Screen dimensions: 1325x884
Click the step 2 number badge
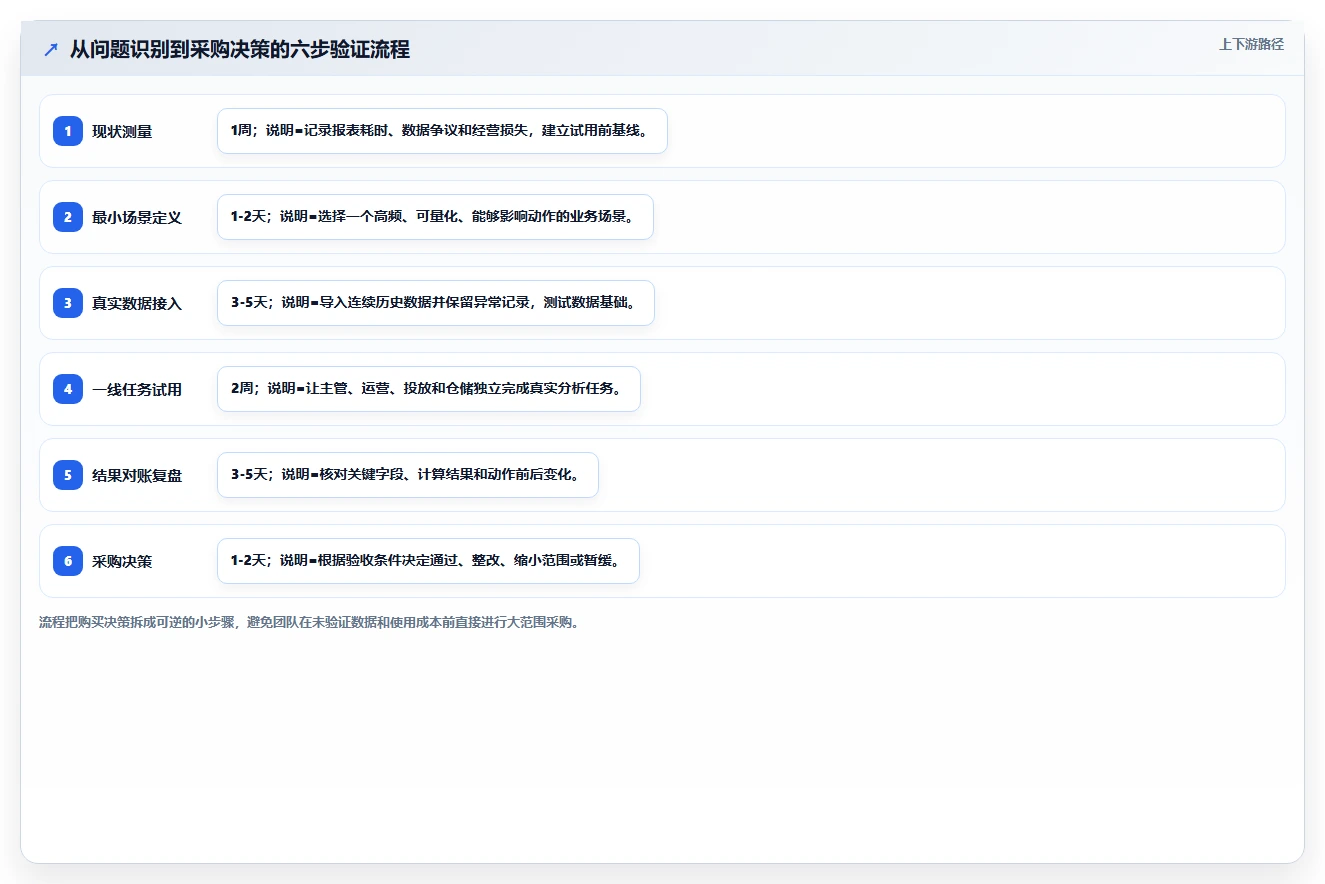click(68, 217)
